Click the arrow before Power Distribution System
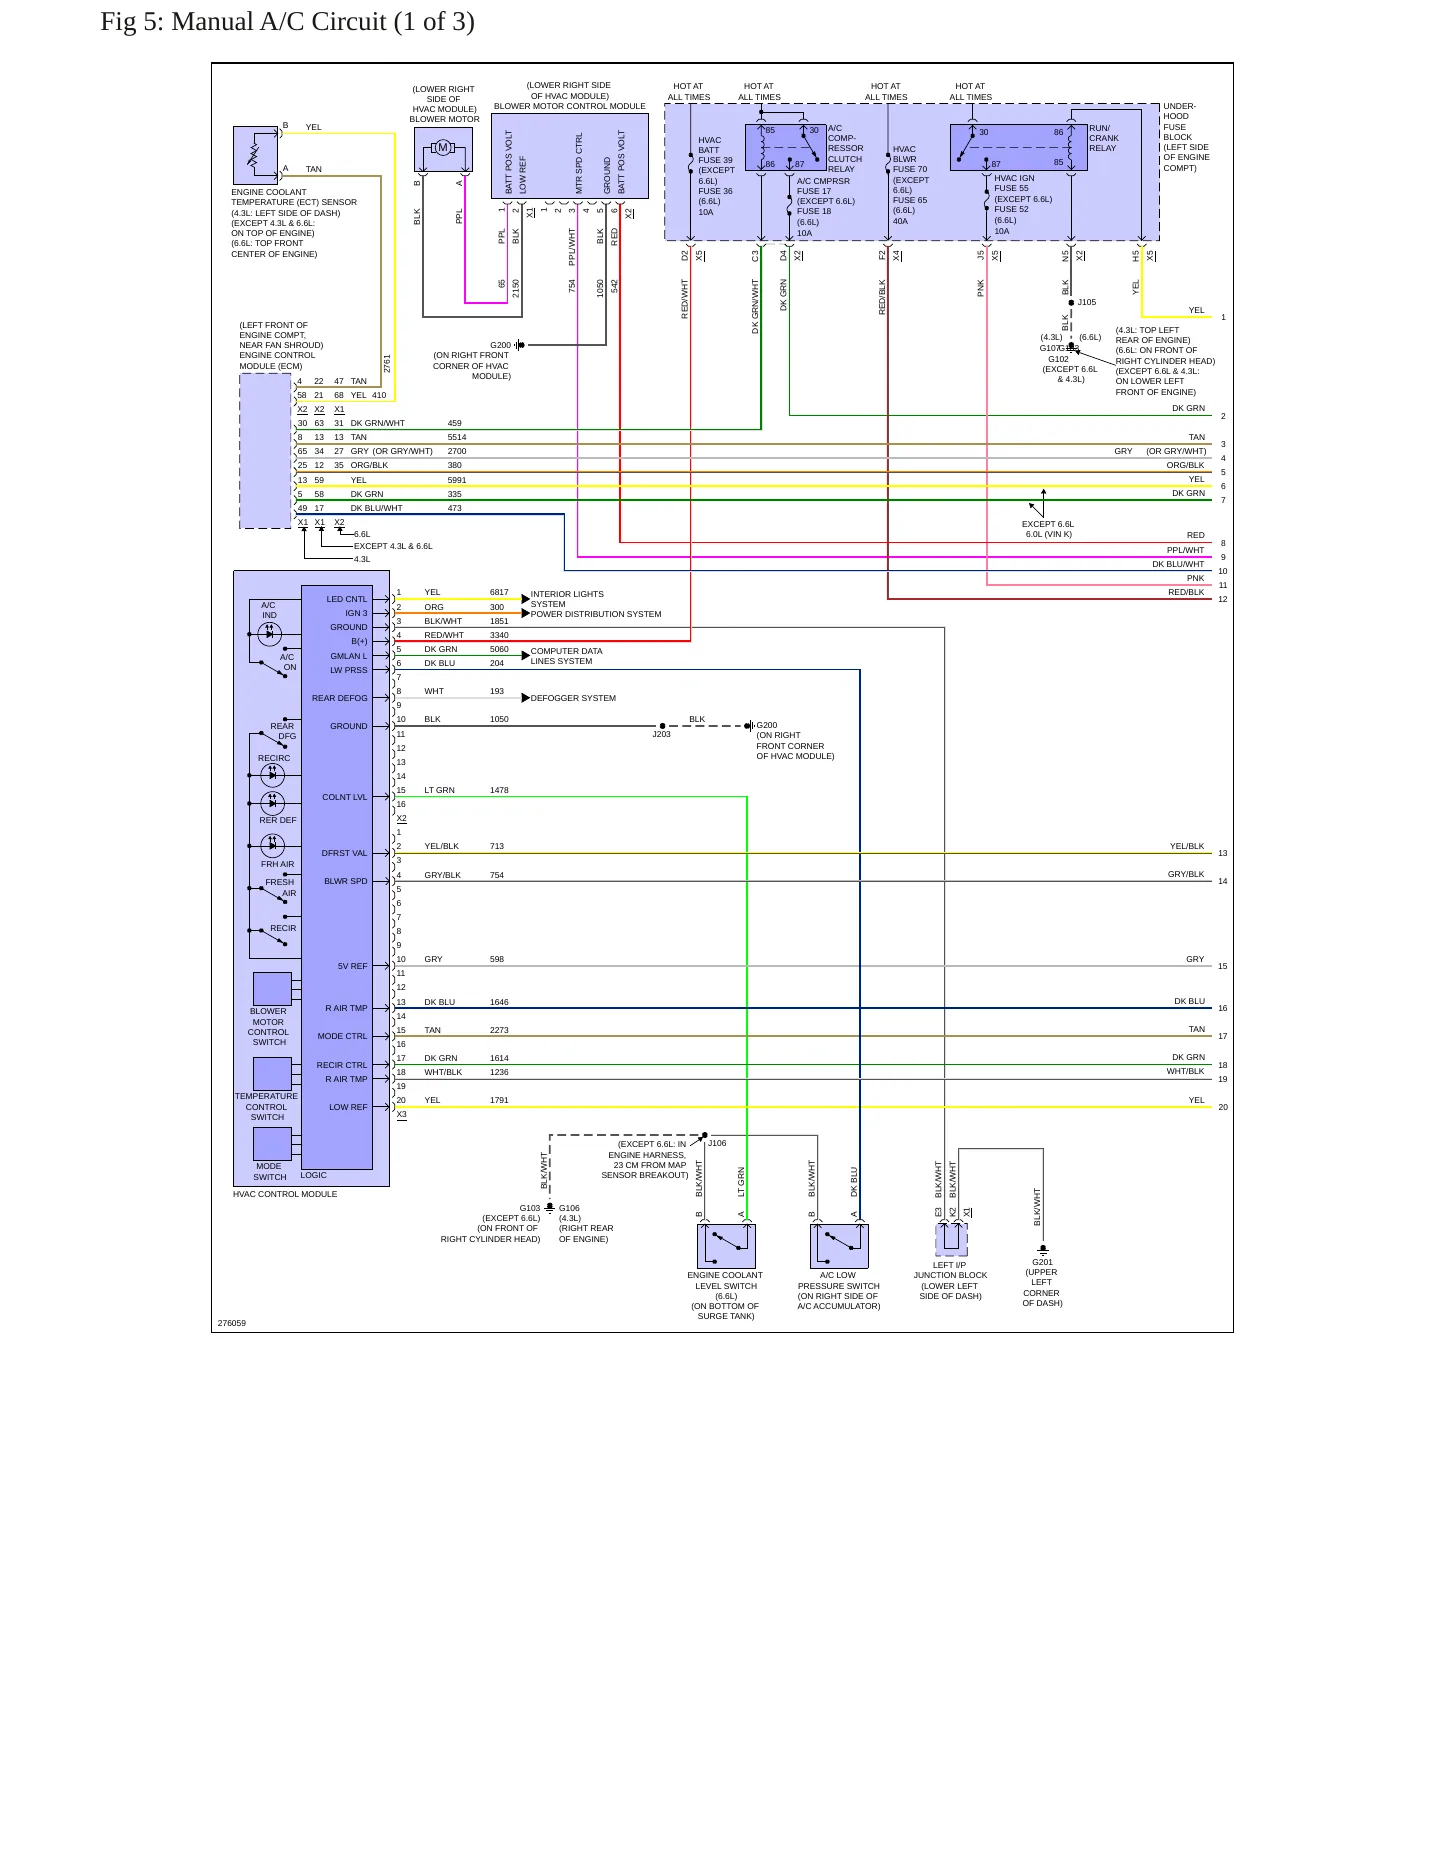 click(526, 613)
